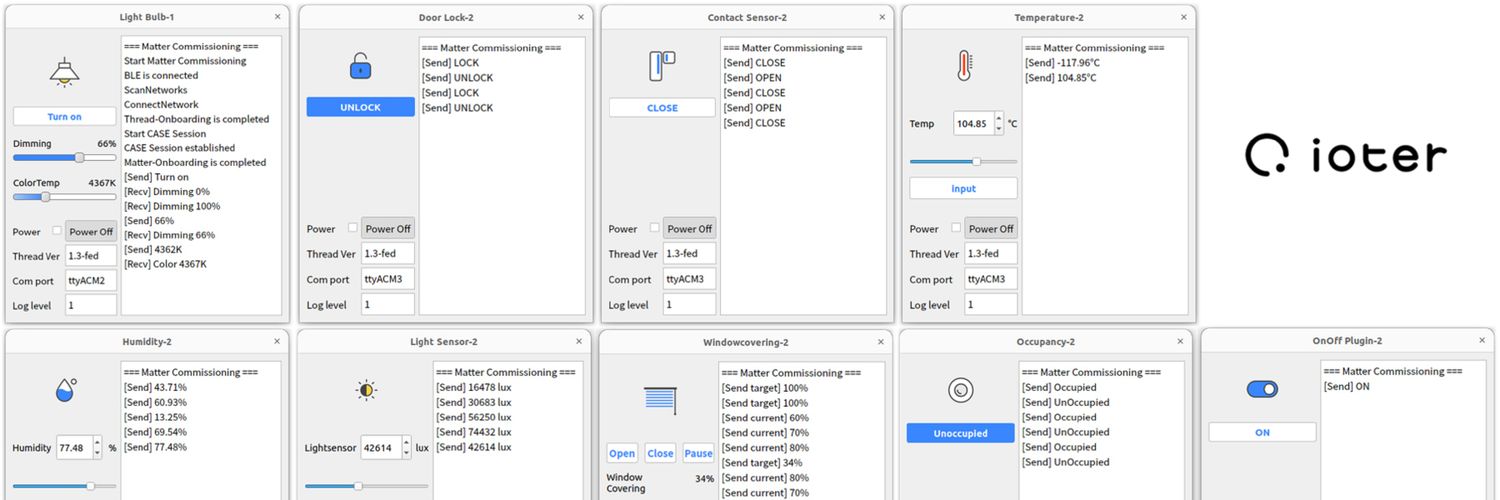Close the Door Lock-2 window
The width and height of the screenshot is (1500, 500).
coord(580,17)
